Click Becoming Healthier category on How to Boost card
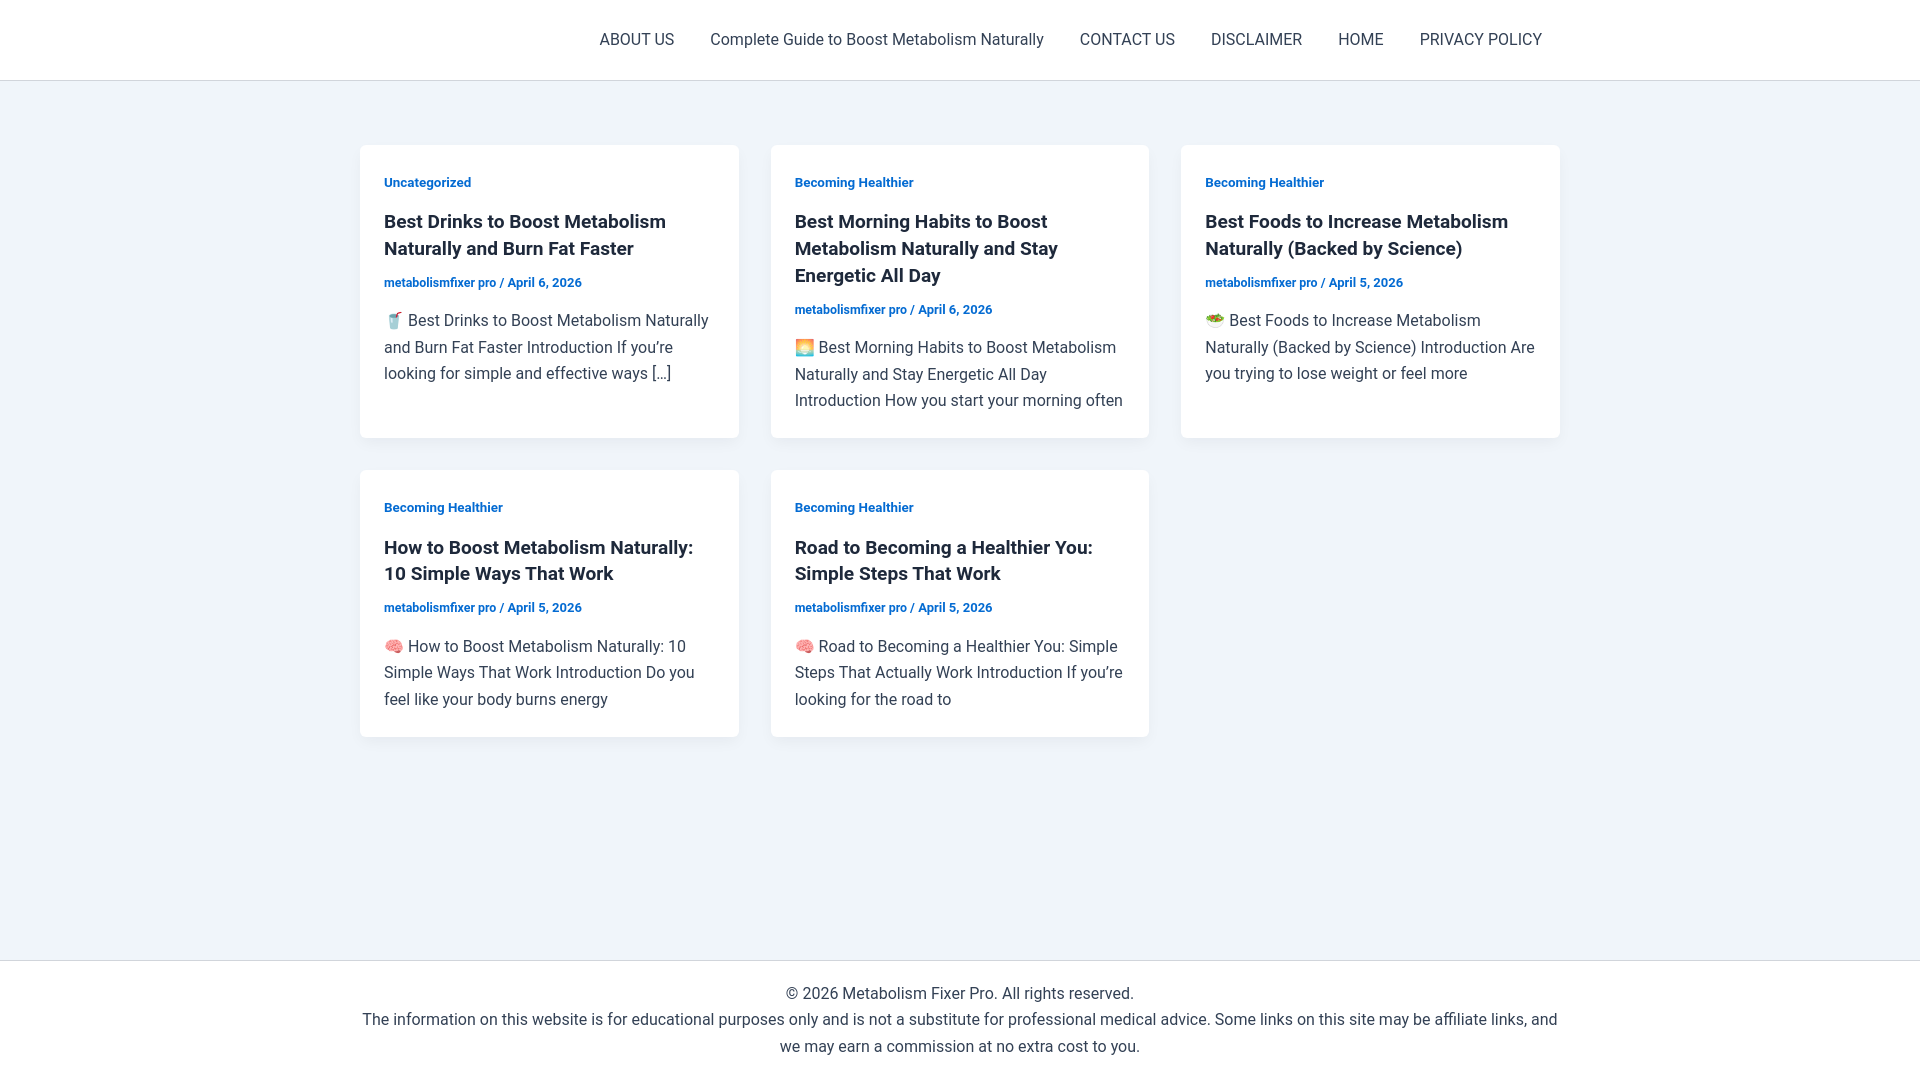 click(x=443, y=507)
